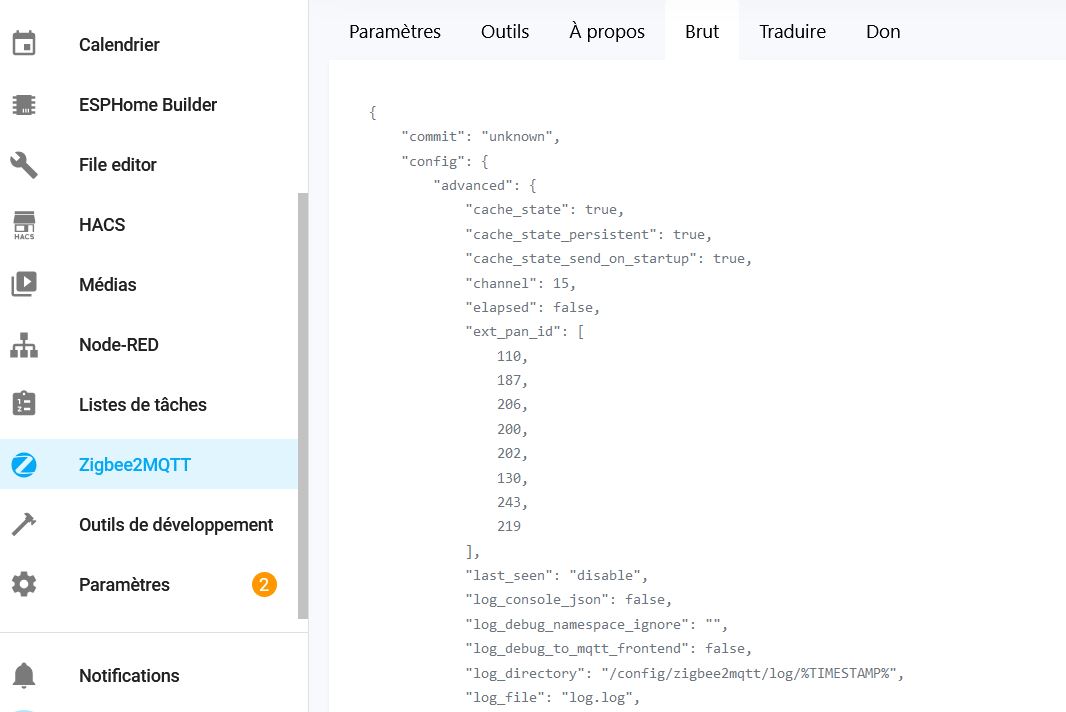
Task: Click the "elapsed": false line
Action: tap(532, 307)
